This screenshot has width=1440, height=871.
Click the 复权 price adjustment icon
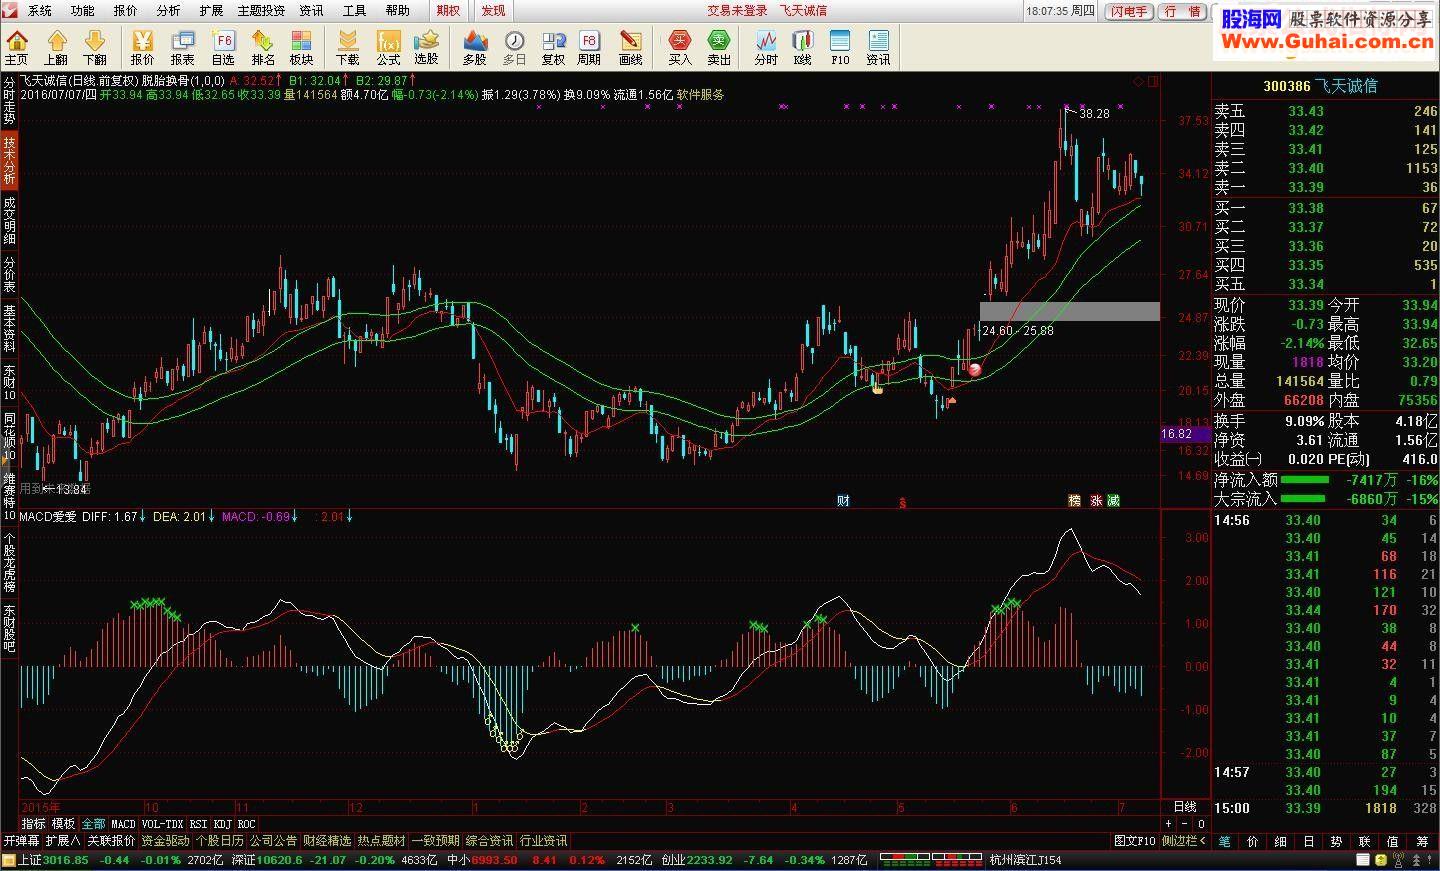click(553, 46)
